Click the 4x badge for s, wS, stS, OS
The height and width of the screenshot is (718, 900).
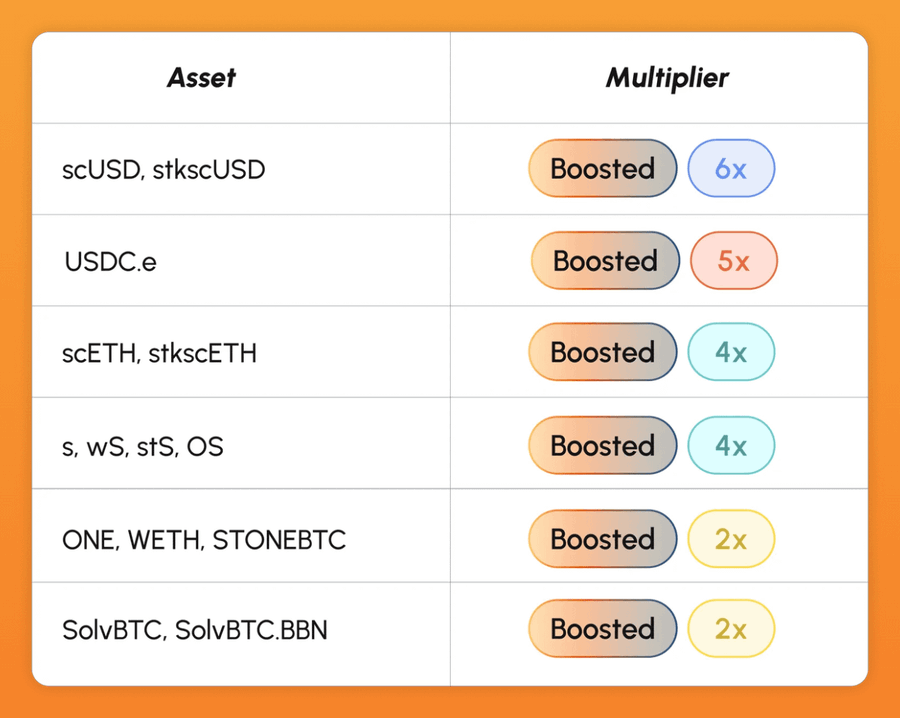[731, 445]
